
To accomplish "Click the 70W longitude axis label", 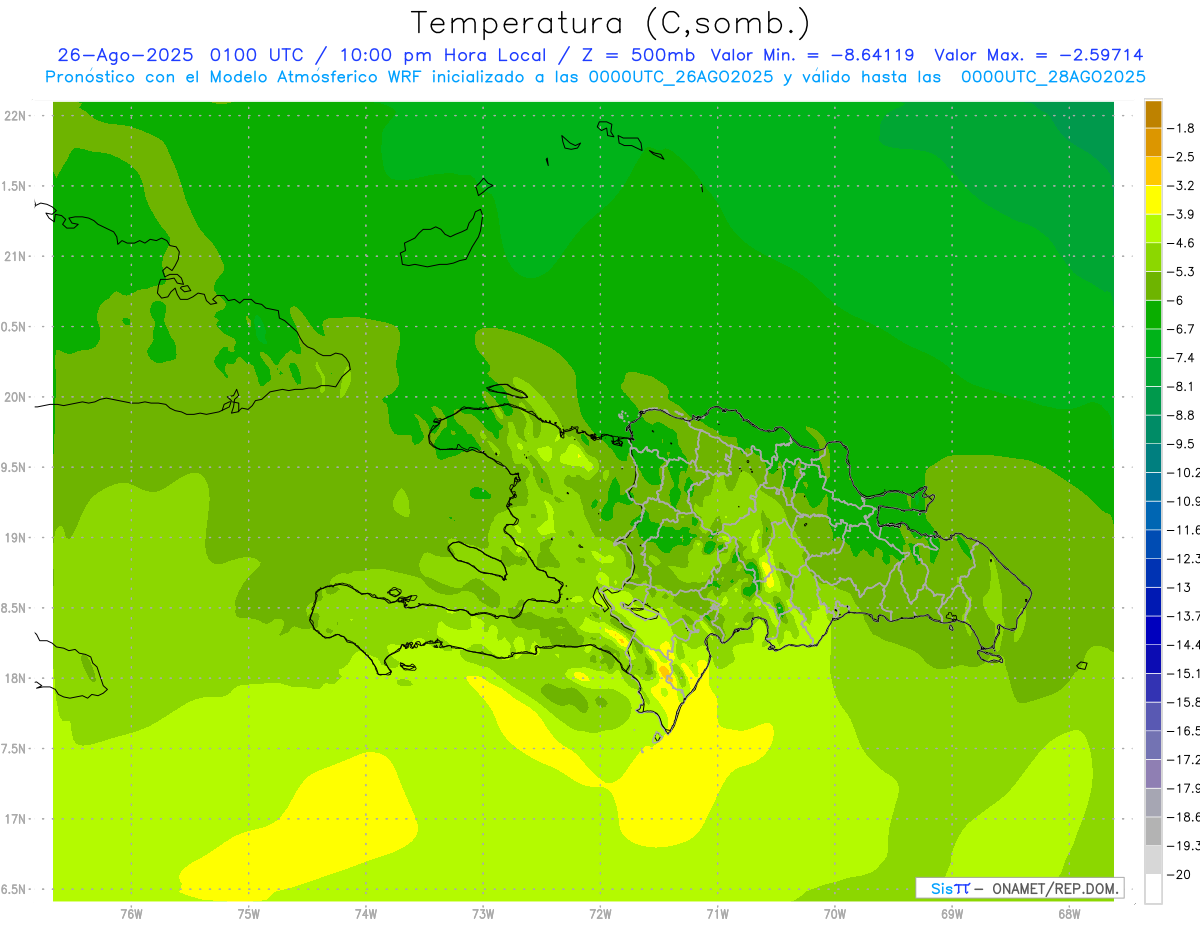I will (x=835, y=914).
